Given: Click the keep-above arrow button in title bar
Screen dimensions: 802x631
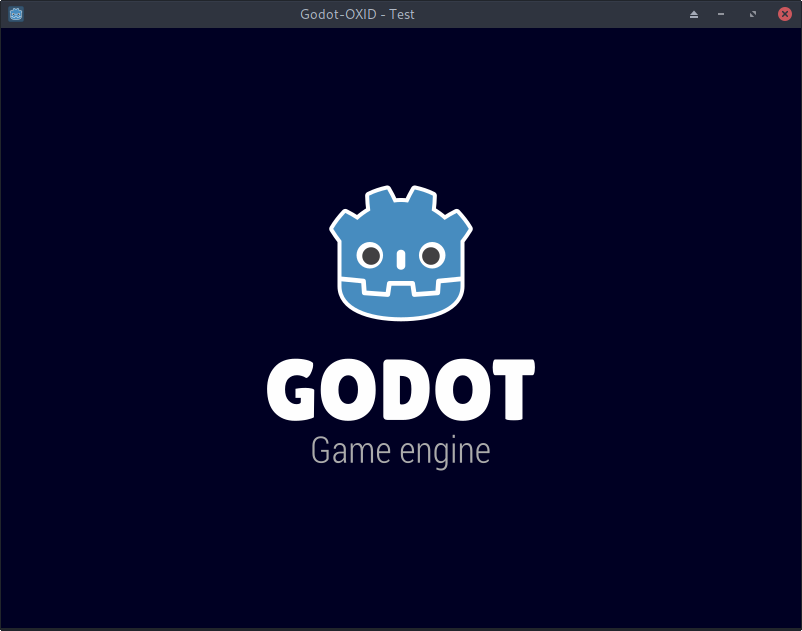Looking at the screenshot, I should [694, 14].
